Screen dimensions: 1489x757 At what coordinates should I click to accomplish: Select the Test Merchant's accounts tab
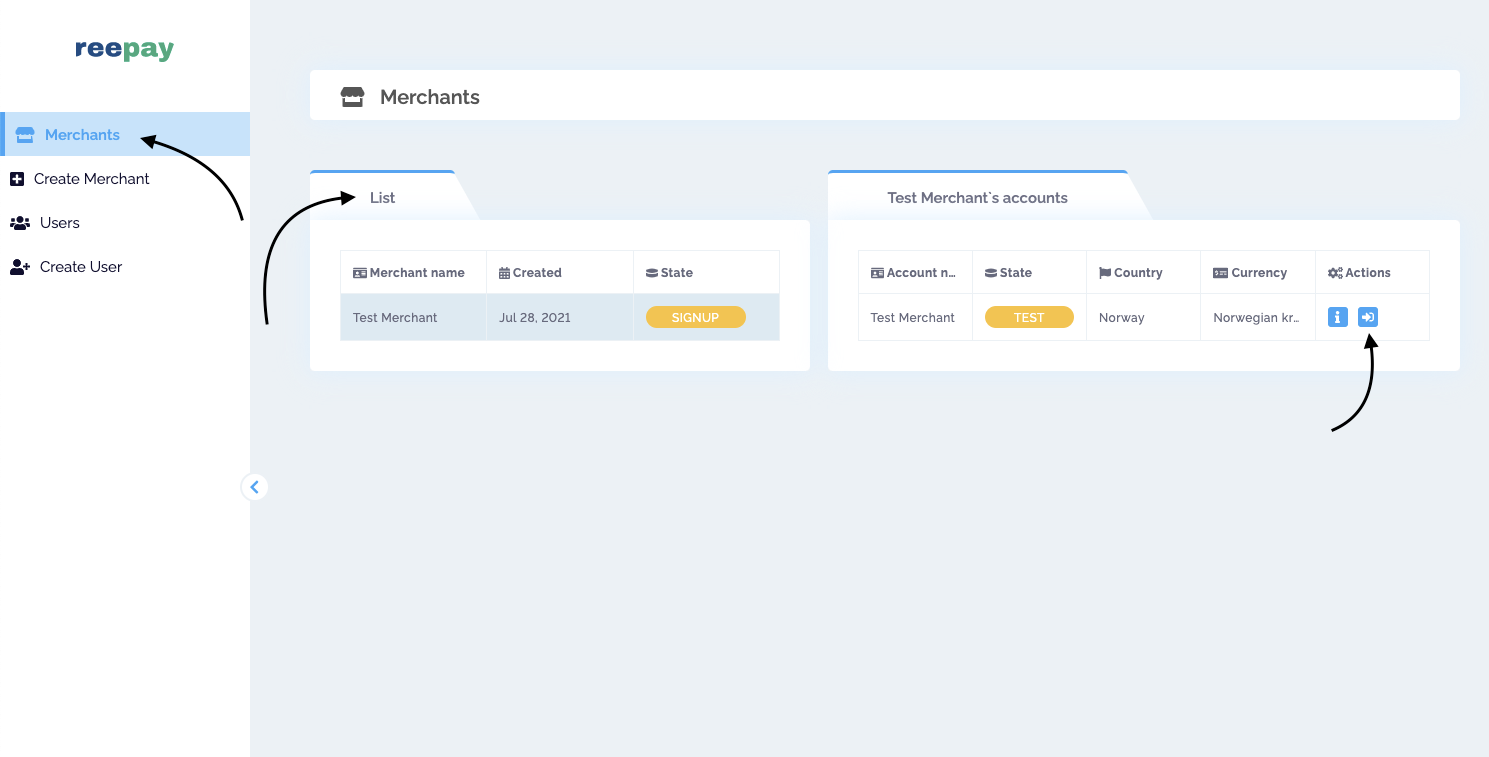[x=978, y=197]
